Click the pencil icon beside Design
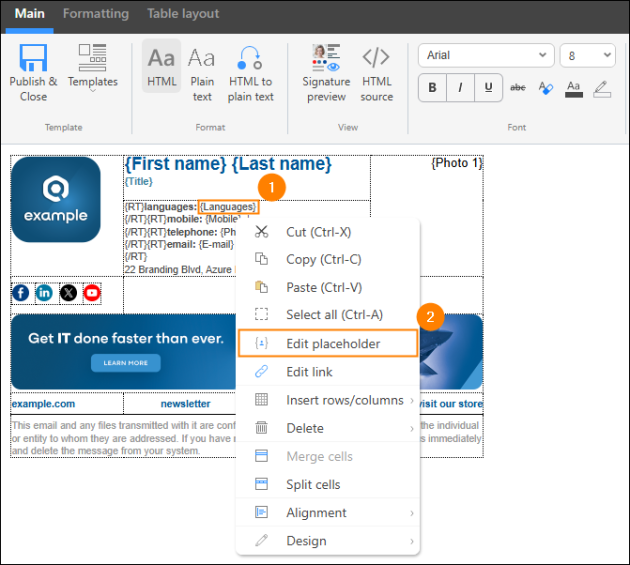Image resolution: width=630 pixels, height=565 pixels. 262,540
